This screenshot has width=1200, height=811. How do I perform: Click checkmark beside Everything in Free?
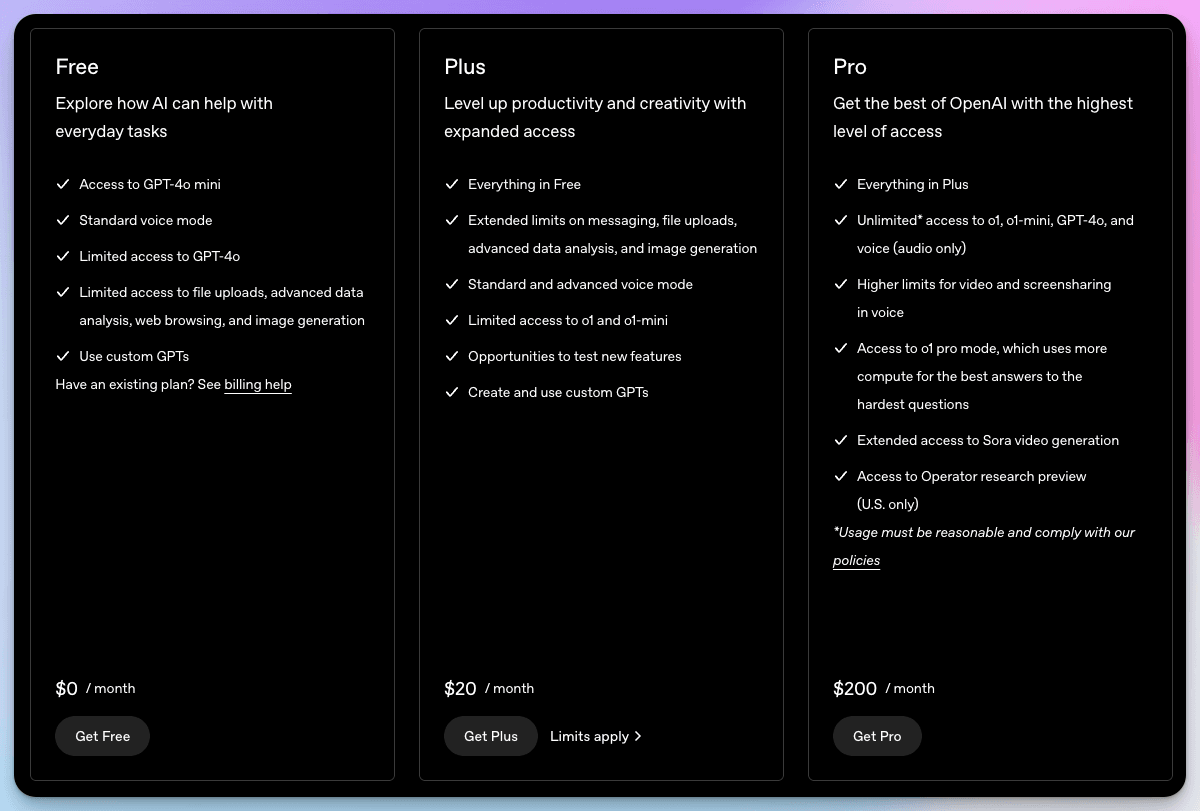pos(451,184)
